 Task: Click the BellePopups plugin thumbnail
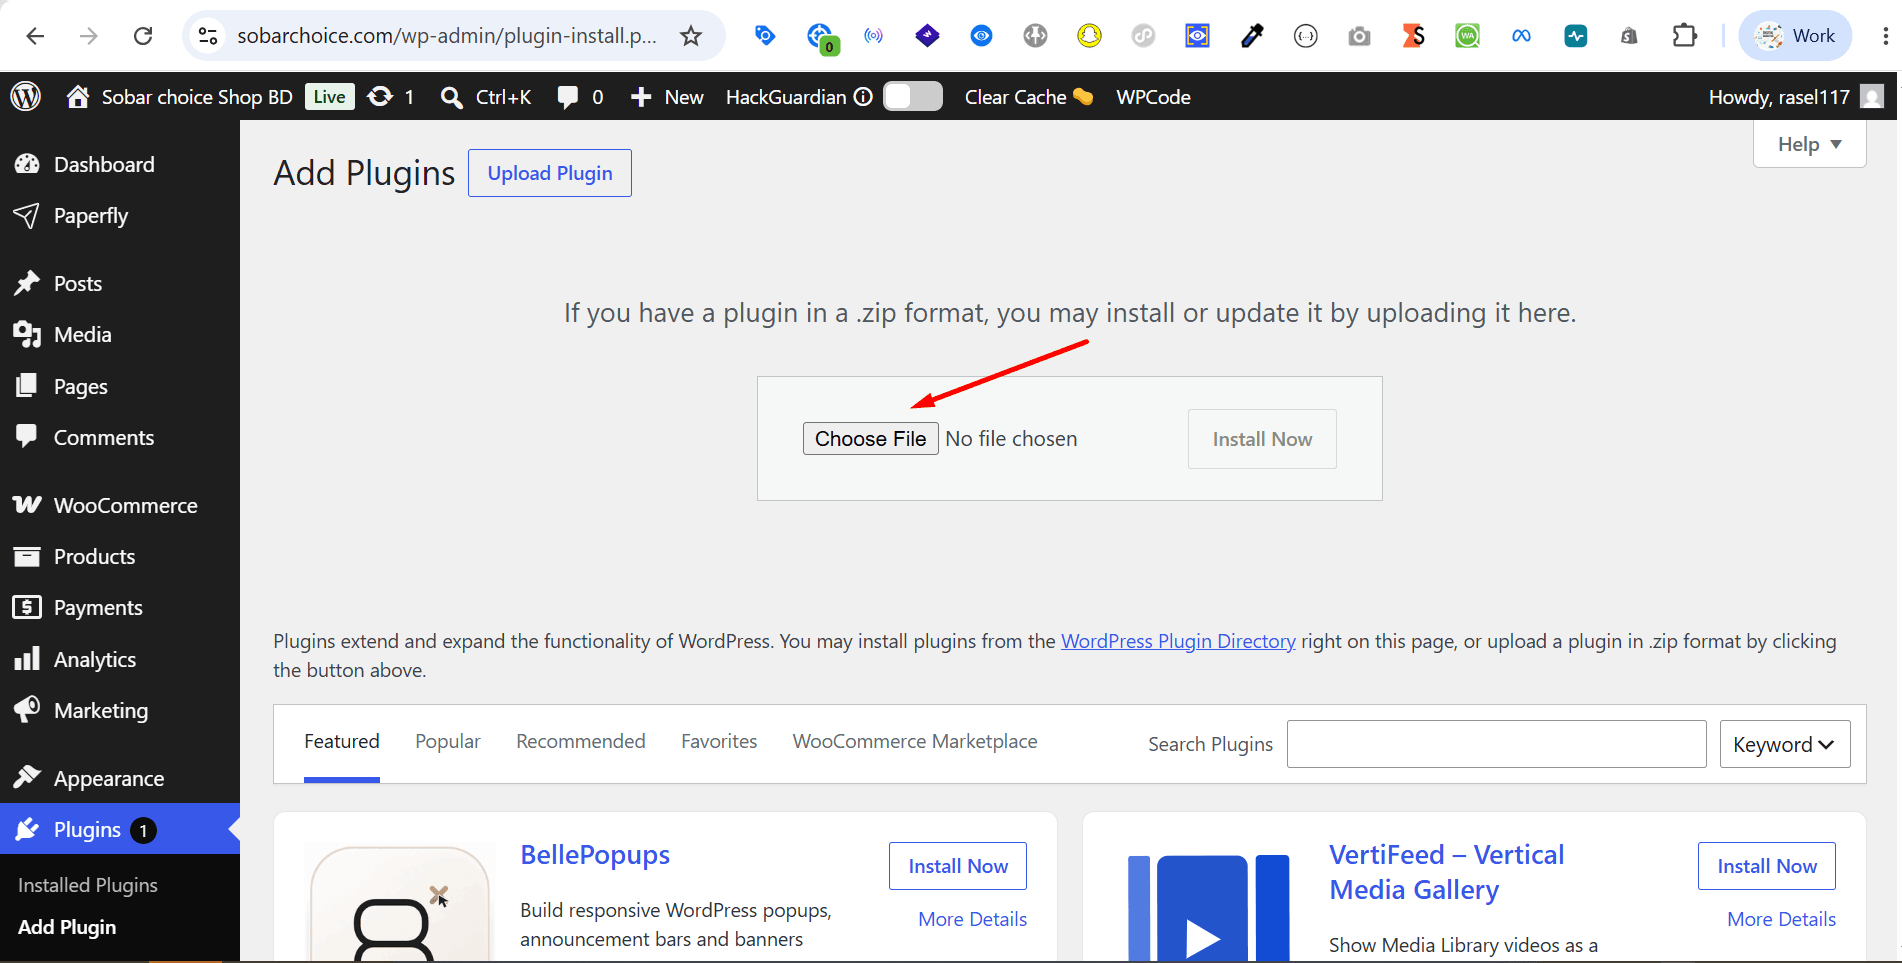click(x=400, y=903)
